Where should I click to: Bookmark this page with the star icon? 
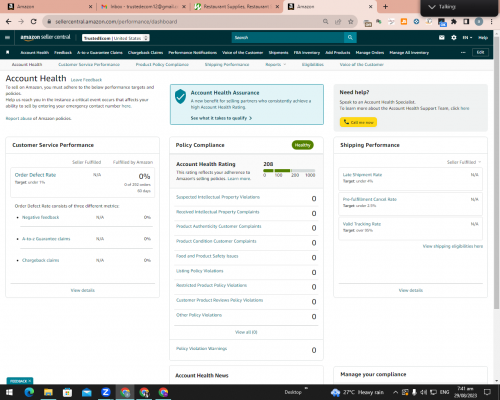point(351,21)
